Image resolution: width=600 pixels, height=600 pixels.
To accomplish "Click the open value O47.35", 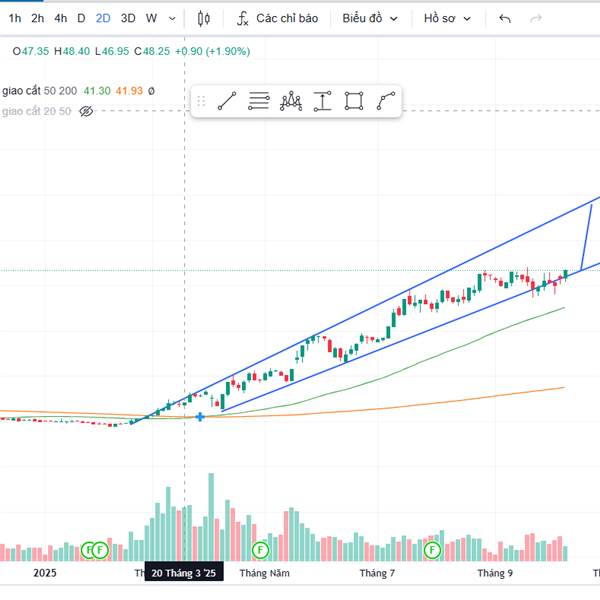I will point(31,51).
